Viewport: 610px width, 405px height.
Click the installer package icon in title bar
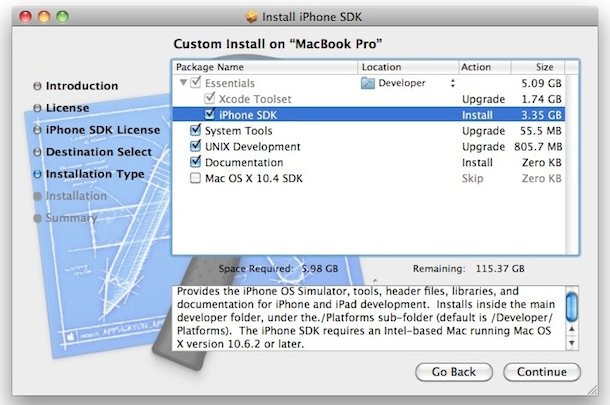(x=252, y=17)
